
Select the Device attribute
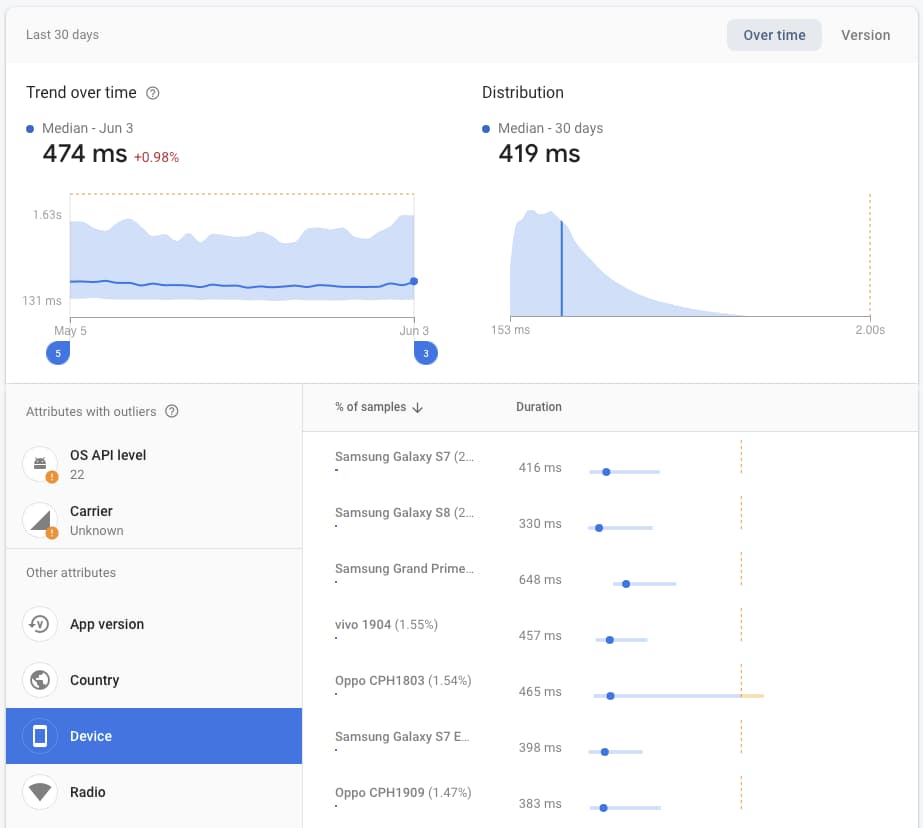[x=154, y=736]
